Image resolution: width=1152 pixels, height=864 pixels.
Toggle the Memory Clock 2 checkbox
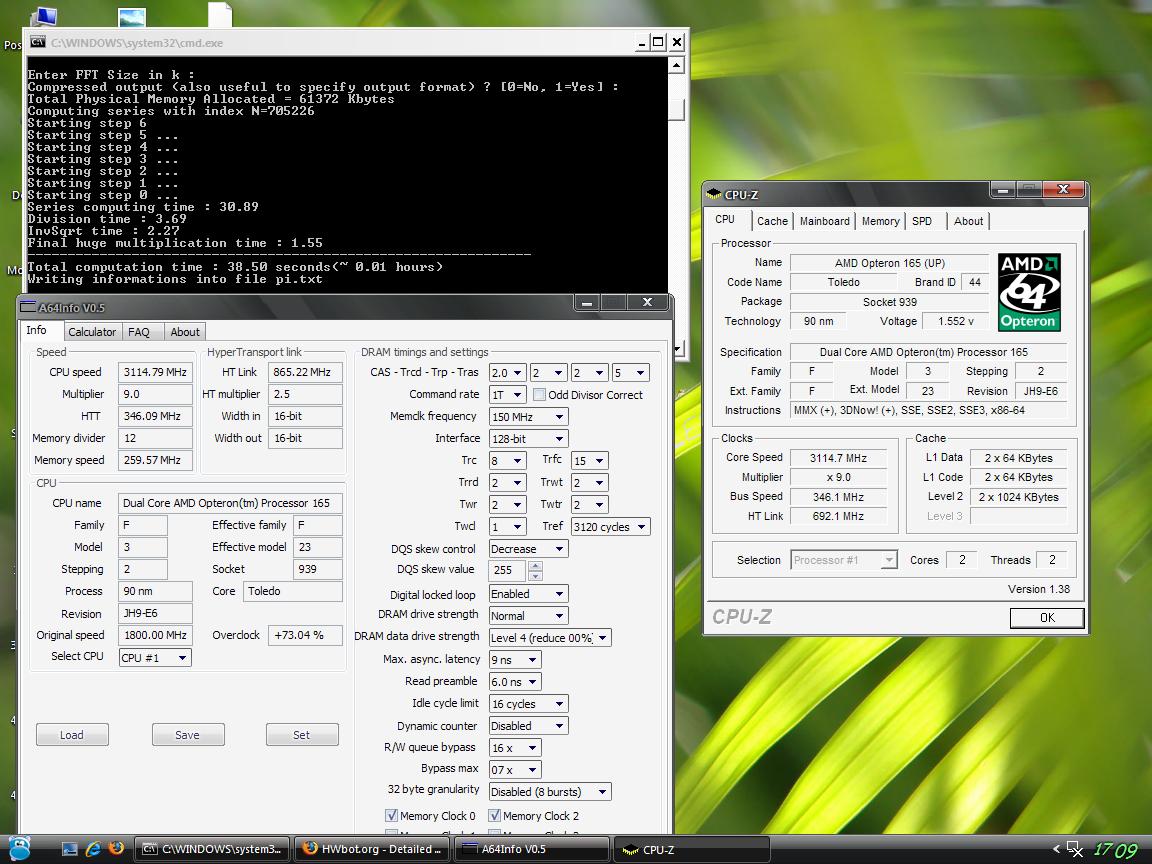pyautogui.click(x=494, y=816)
